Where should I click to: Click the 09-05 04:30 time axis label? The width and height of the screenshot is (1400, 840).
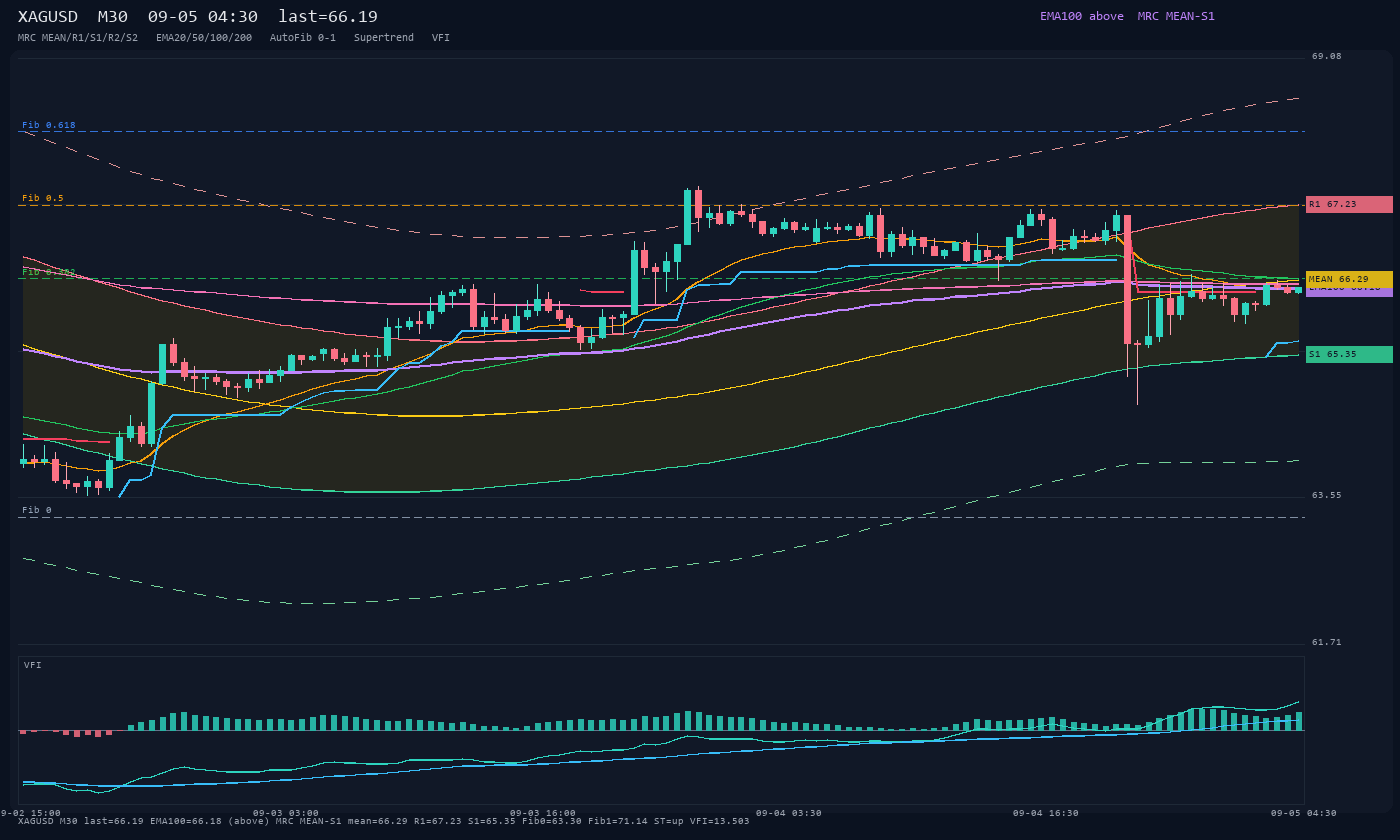click(1304, 813)
